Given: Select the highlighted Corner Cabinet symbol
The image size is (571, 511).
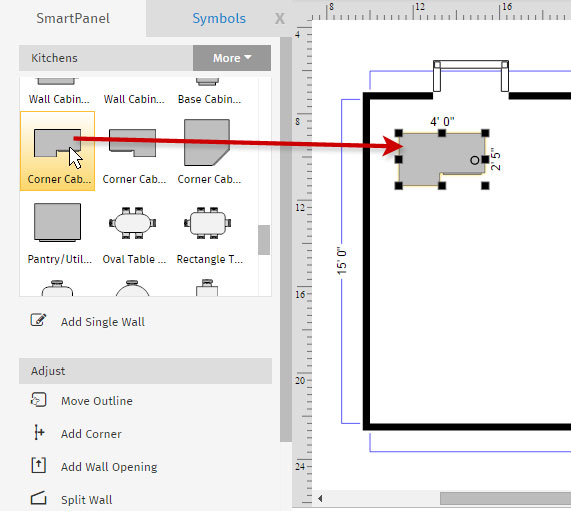Looking at the screenshot, I should pyautogui.click(x=57, y=151).
